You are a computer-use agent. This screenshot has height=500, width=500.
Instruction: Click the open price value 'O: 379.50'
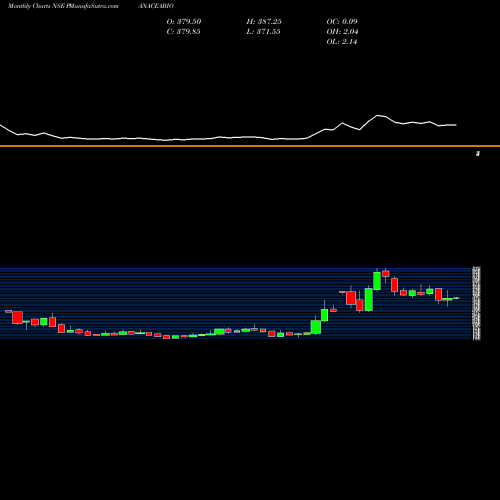184,21
